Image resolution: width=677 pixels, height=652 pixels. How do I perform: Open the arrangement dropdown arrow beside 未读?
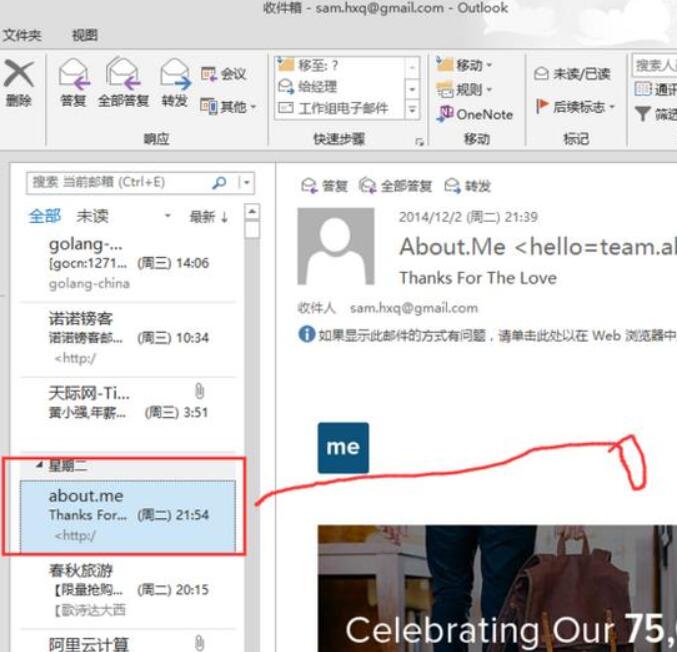click(168, 215)
